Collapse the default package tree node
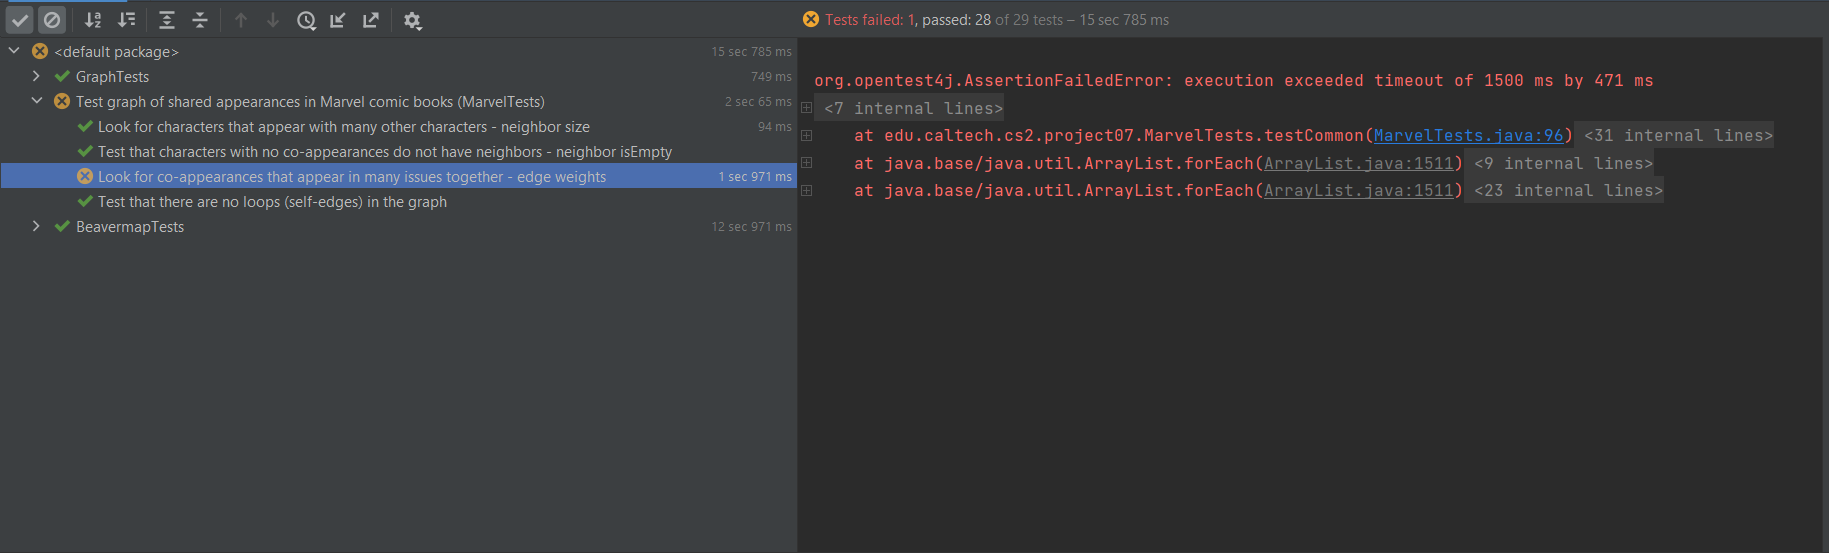This screenshot has height=553, width=1829. (14, 51)
